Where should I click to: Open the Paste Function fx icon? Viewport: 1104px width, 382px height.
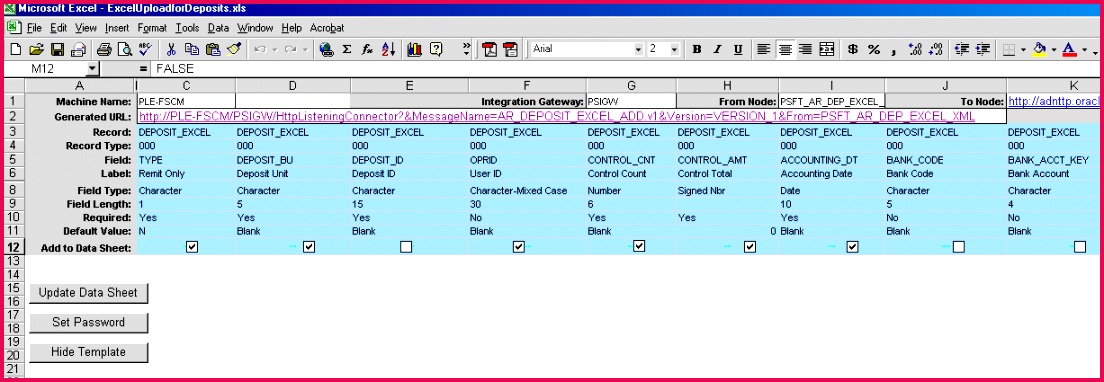(x=367, y=49)
